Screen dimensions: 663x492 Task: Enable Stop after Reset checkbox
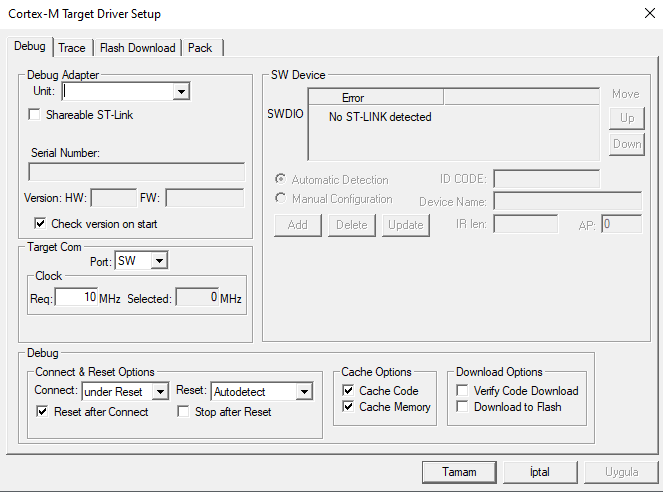pyautogui.click(x=183, y=411)
